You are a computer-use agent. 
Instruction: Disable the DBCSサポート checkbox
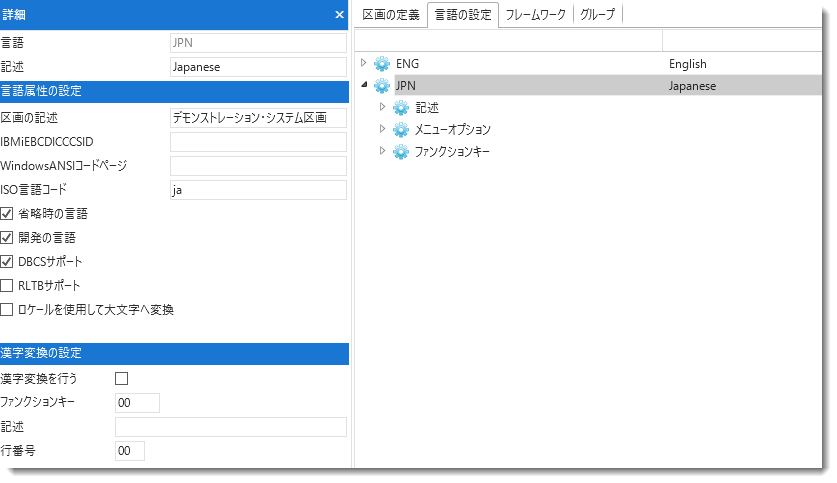pyautogui.click(x=8, y=262)
